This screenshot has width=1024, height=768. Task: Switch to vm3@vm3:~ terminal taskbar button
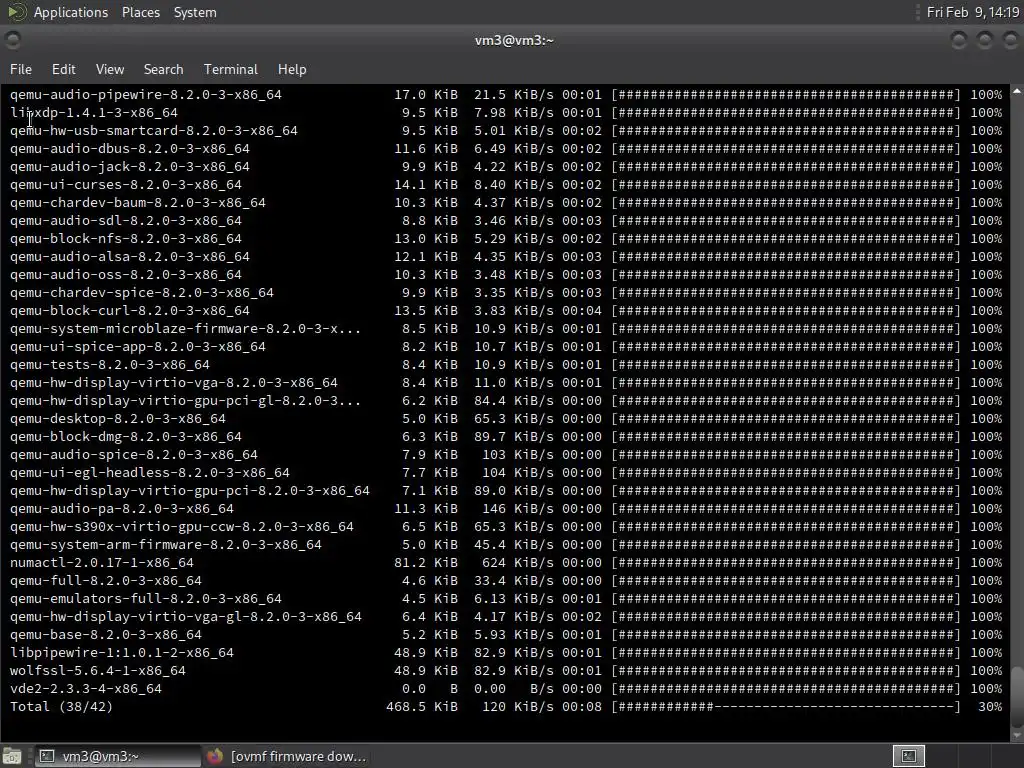[x=118, y=756]
